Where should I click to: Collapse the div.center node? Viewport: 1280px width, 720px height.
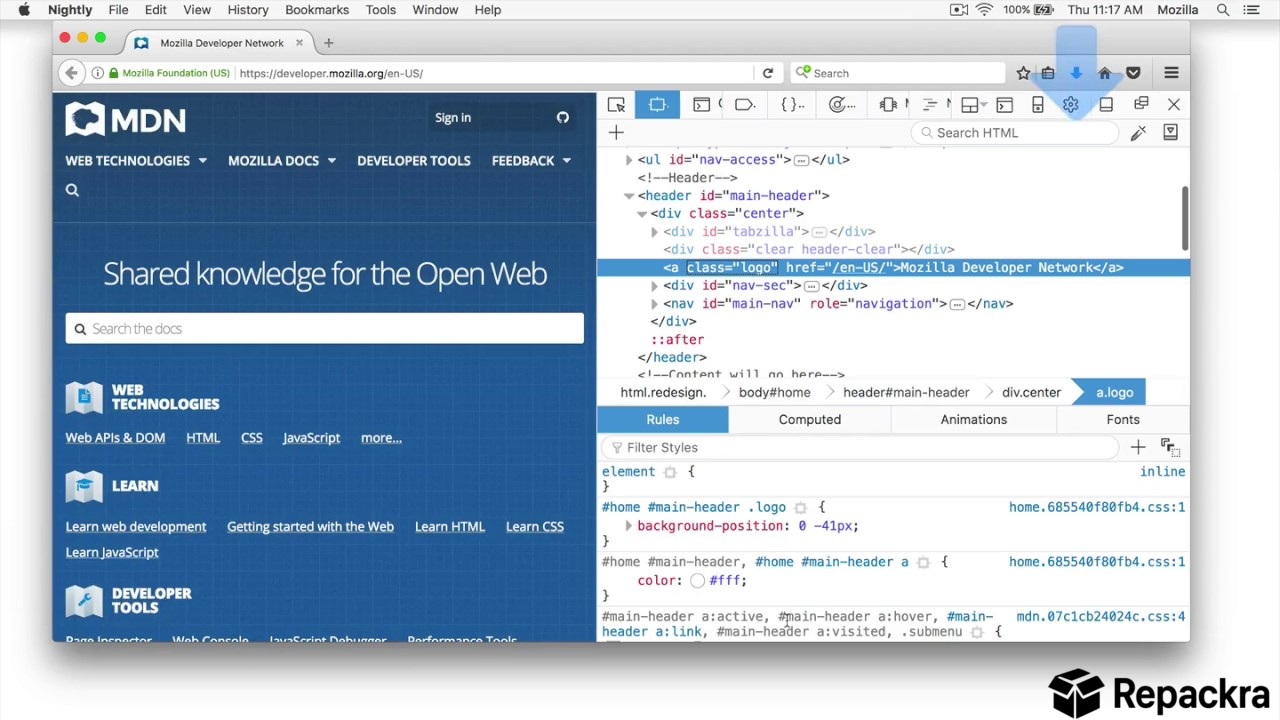pos(642,214)
